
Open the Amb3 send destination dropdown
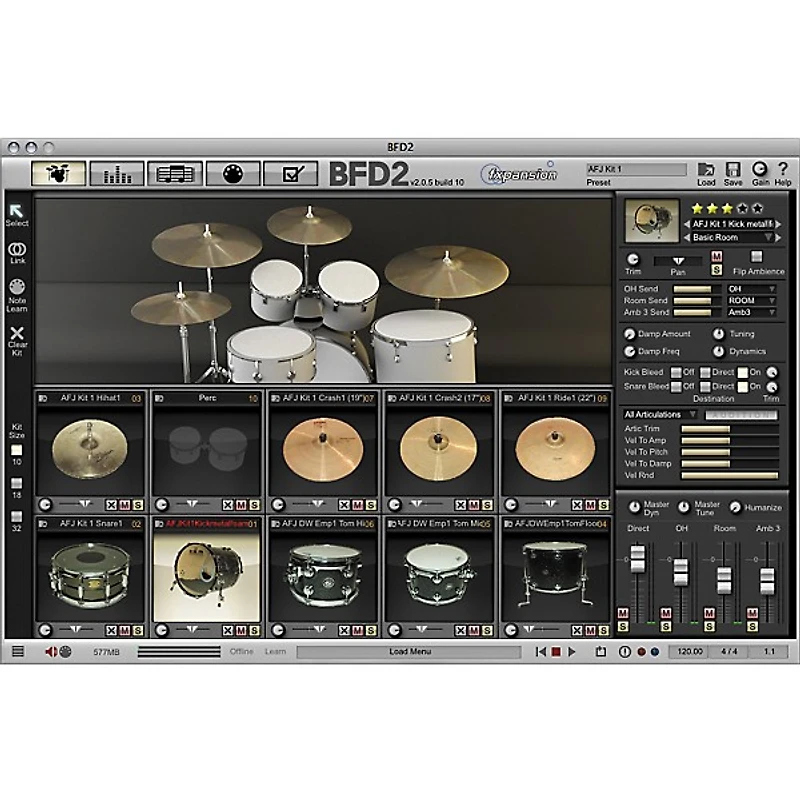(x=752, y=312)
